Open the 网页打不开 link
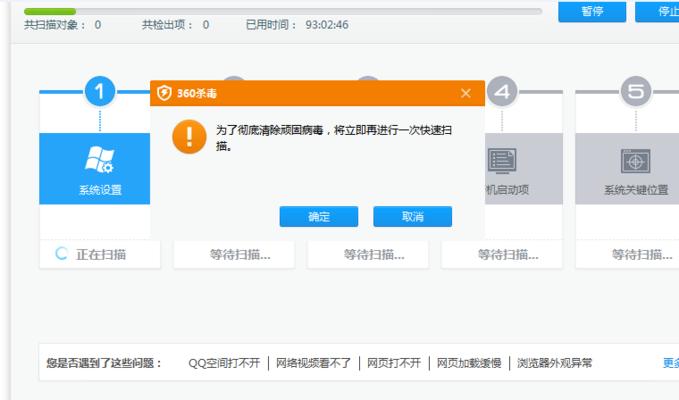The width and height of the screenshot is (679, 400). (x=394, y=363)
